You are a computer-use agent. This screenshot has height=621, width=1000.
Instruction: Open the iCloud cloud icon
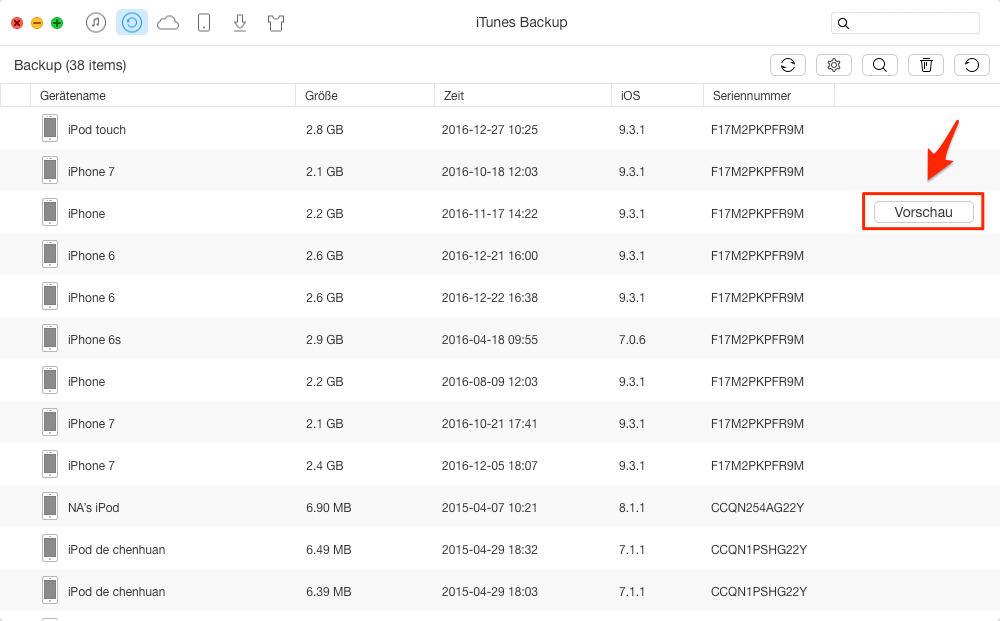pos(168,24)
